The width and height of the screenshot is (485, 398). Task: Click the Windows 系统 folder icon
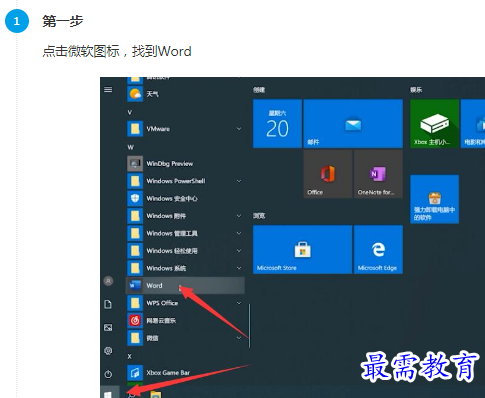[135, 268]
